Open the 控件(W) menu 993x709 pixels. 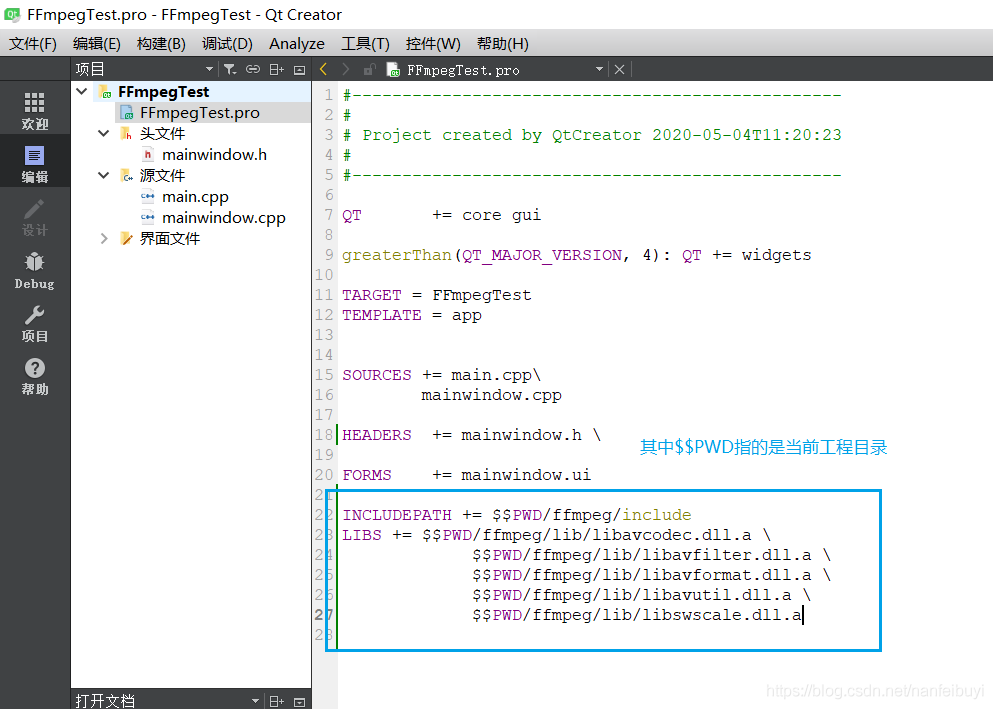pyautogui.click(x=433, y=44)
